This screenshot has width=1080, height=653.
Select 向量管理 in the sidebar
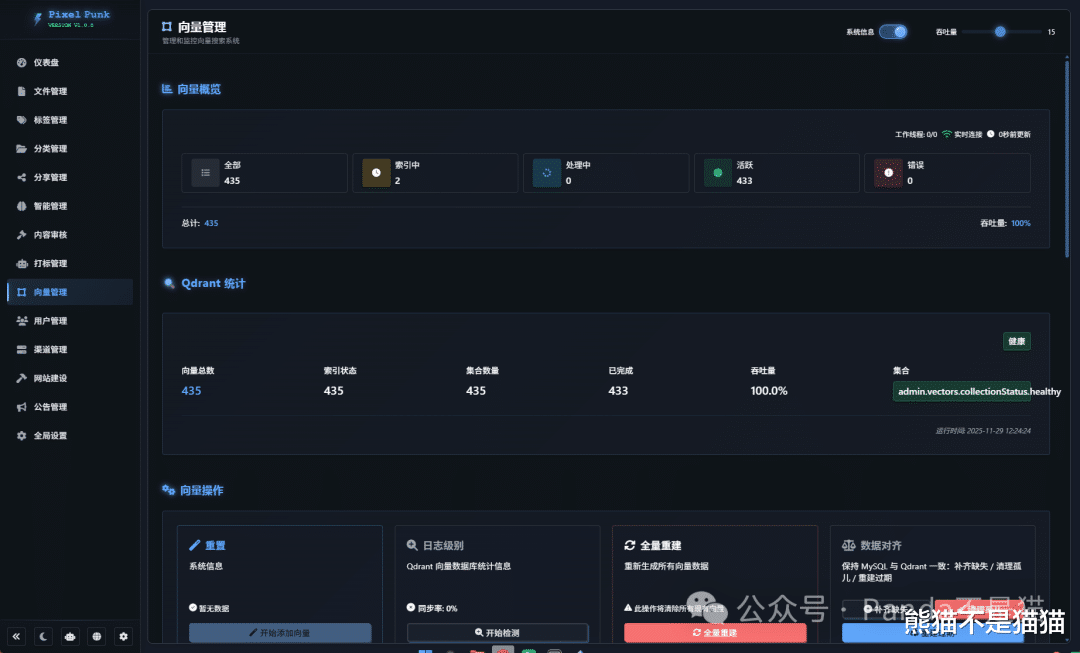(70, 292)
